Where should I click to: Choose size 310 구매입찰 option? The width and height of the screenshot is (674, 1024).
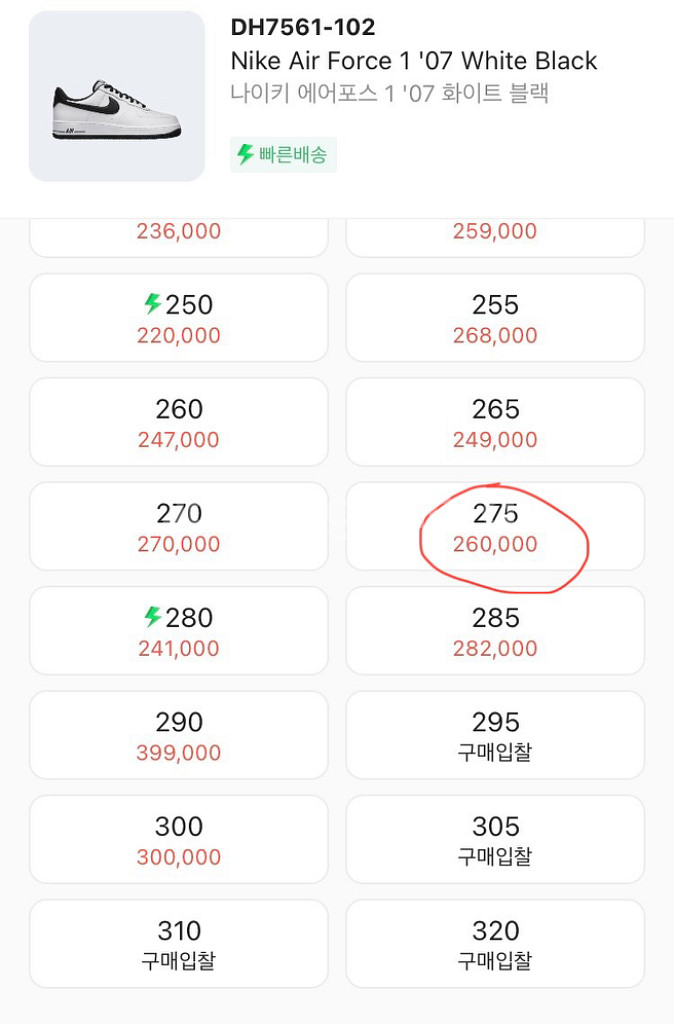[179, 944]
